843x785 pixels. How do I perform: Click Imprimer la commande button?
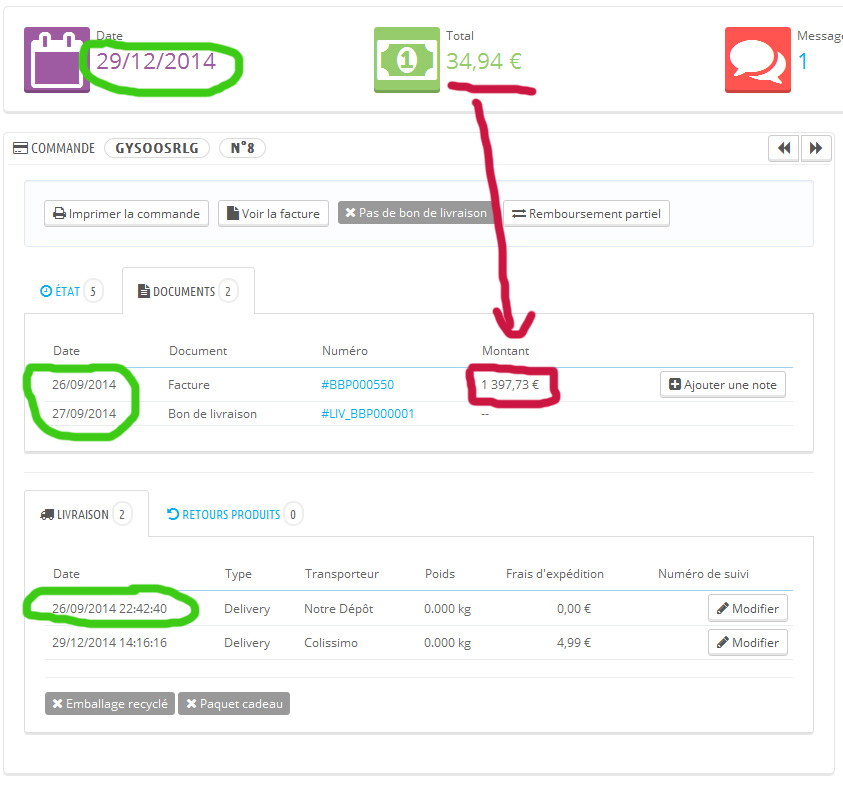click(126, 213)
